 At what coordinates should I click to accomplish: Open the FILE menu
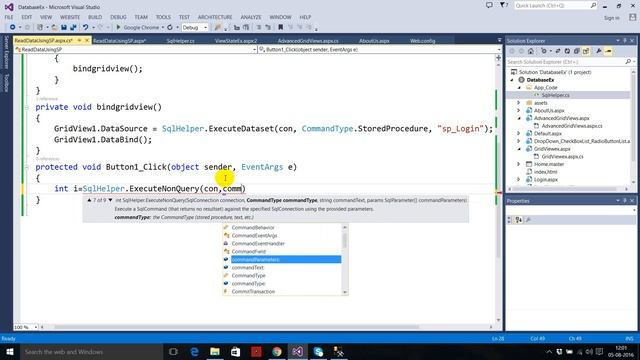coord(9,17)
